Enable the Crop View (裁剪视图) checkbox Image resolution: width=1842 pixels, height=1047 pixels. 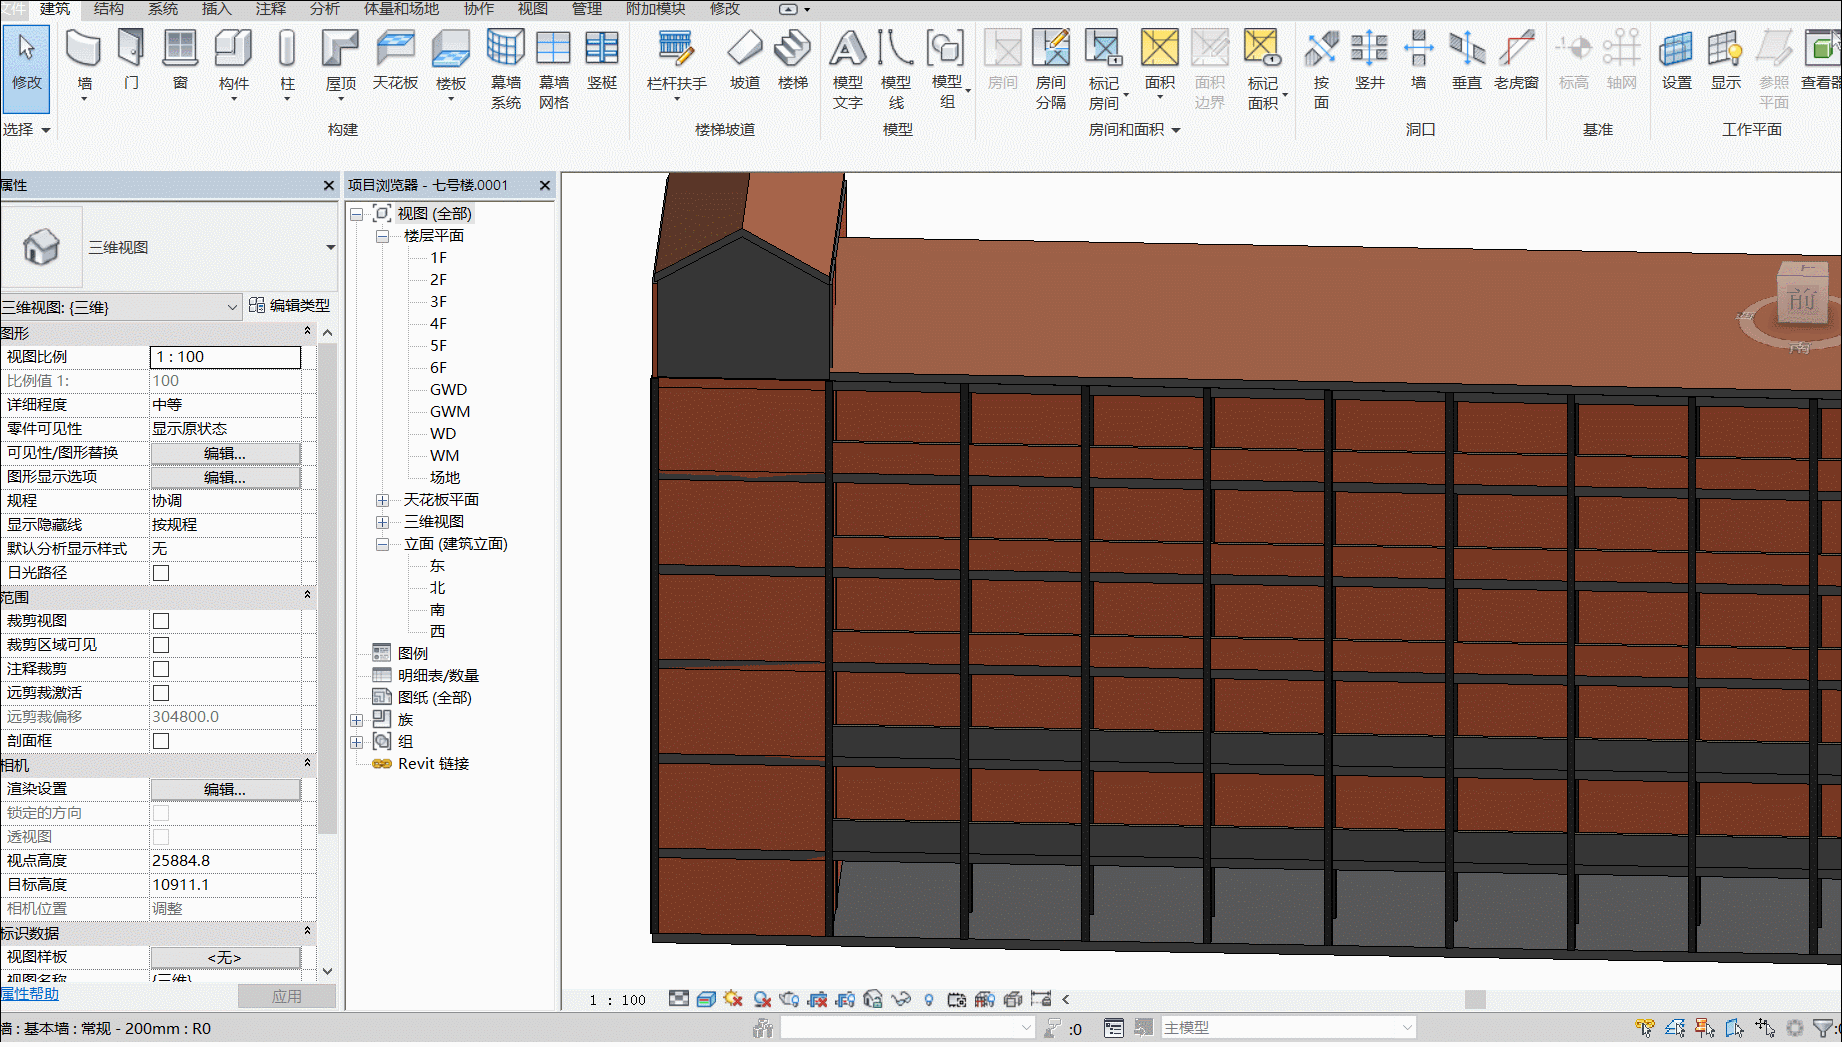tap(161, 621)
